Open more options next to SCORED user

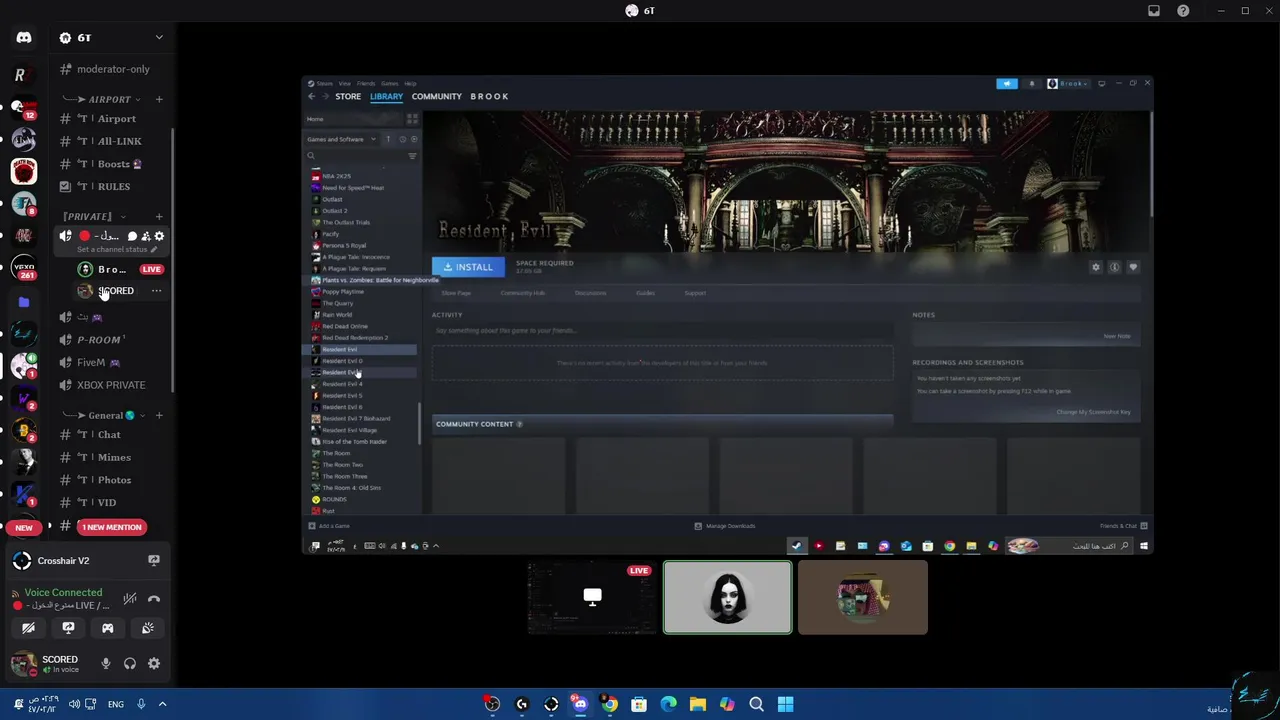coord(156,291)
